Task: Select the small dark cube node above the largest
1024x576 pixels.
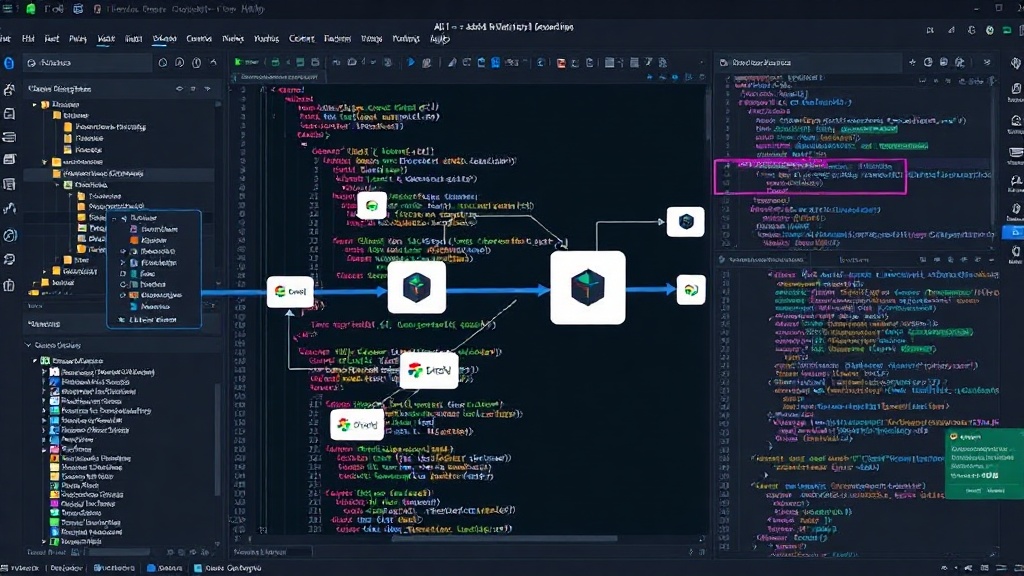Action: click(x=686, y=222)
